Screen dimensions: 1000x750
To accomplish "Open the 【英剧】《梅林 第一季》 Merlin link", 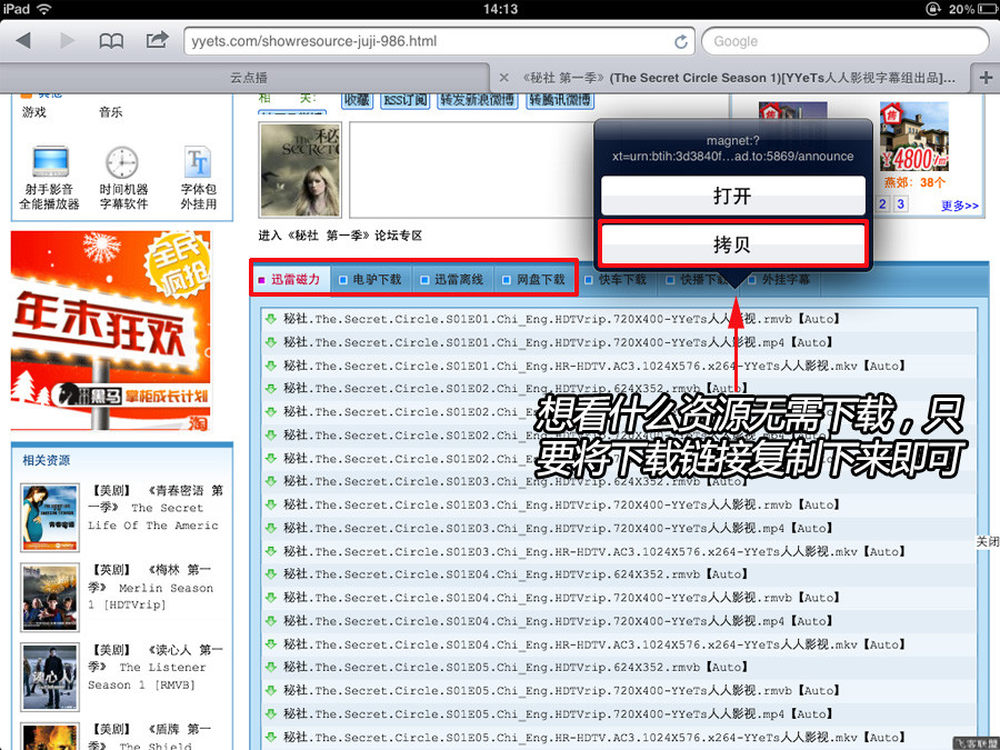I will point(152,587).
